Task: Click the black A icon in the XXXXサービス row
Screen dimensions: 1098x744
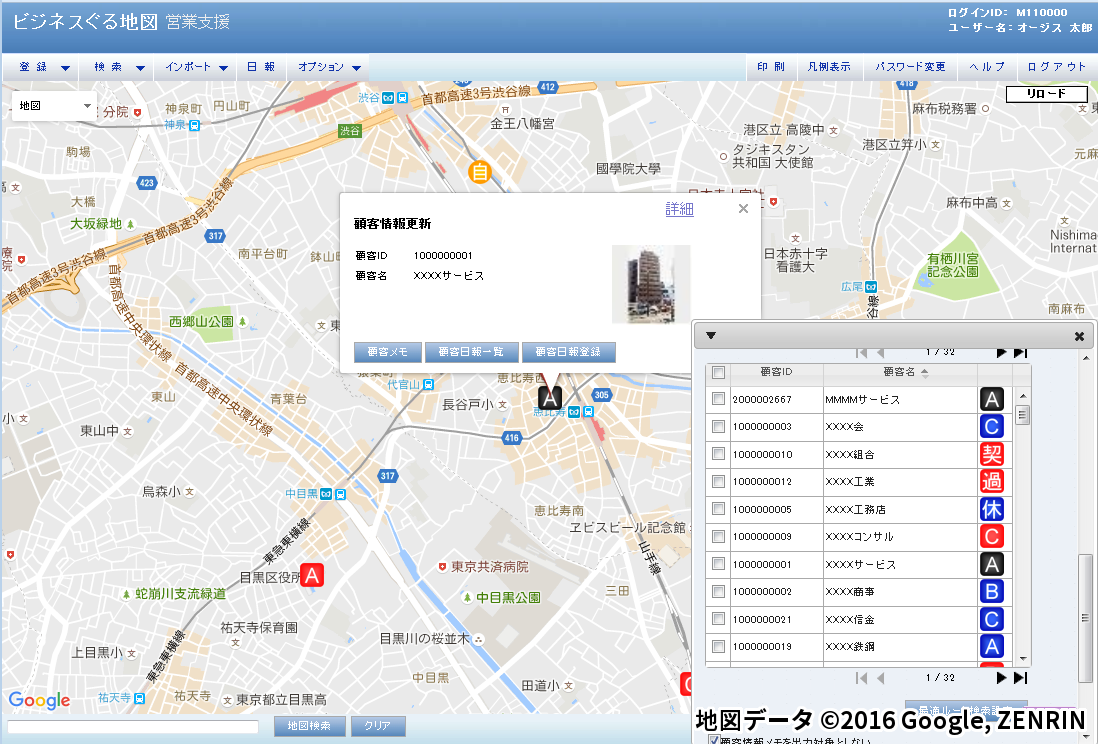Action: (x=992, y=564)
